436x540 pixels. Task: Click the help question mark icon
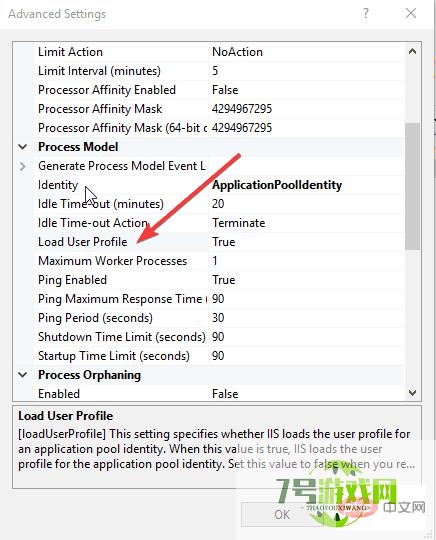[366, 13]
